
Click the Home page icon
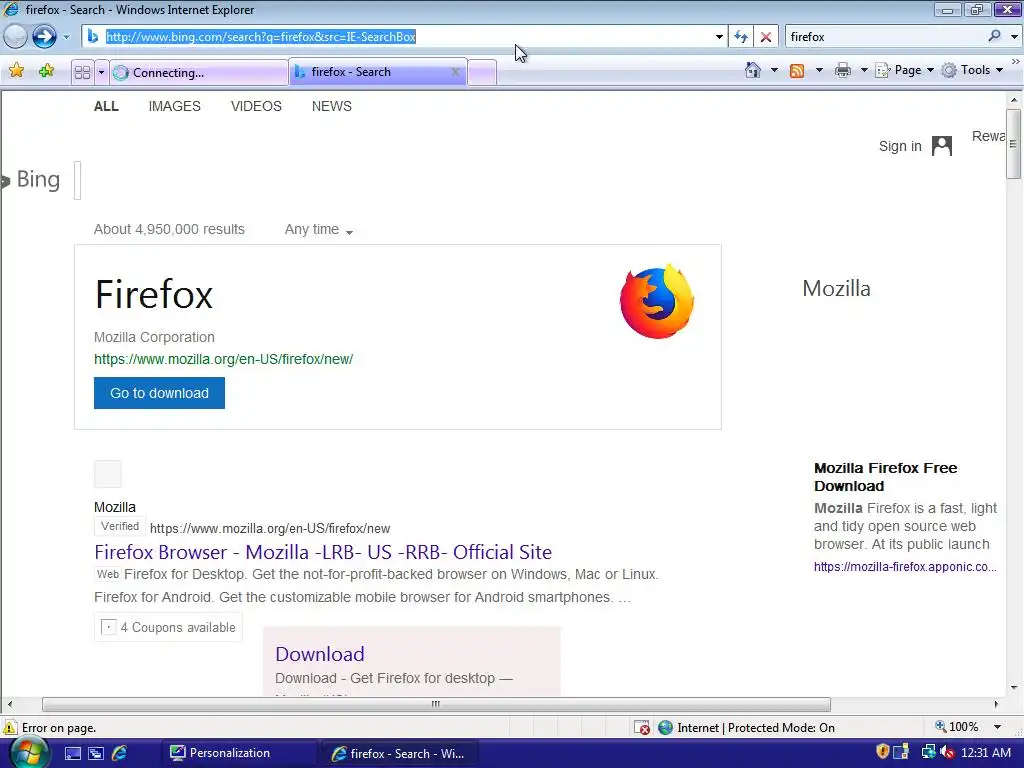click(x=753, y=70)
